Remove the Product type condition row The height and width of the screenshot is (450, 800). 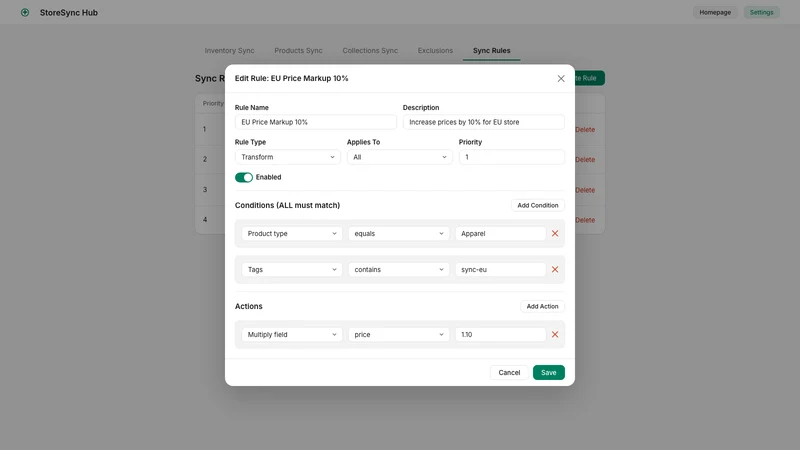point(555,234)
